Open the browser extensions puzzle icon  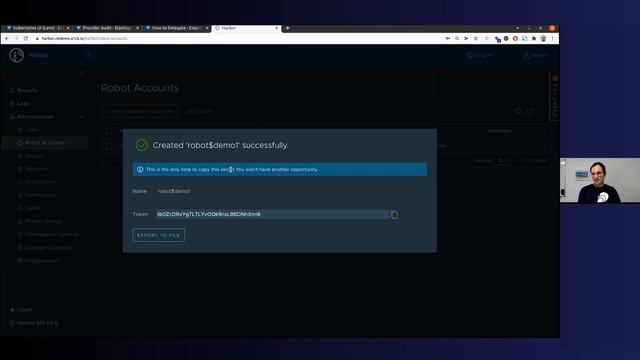[534, 38]
